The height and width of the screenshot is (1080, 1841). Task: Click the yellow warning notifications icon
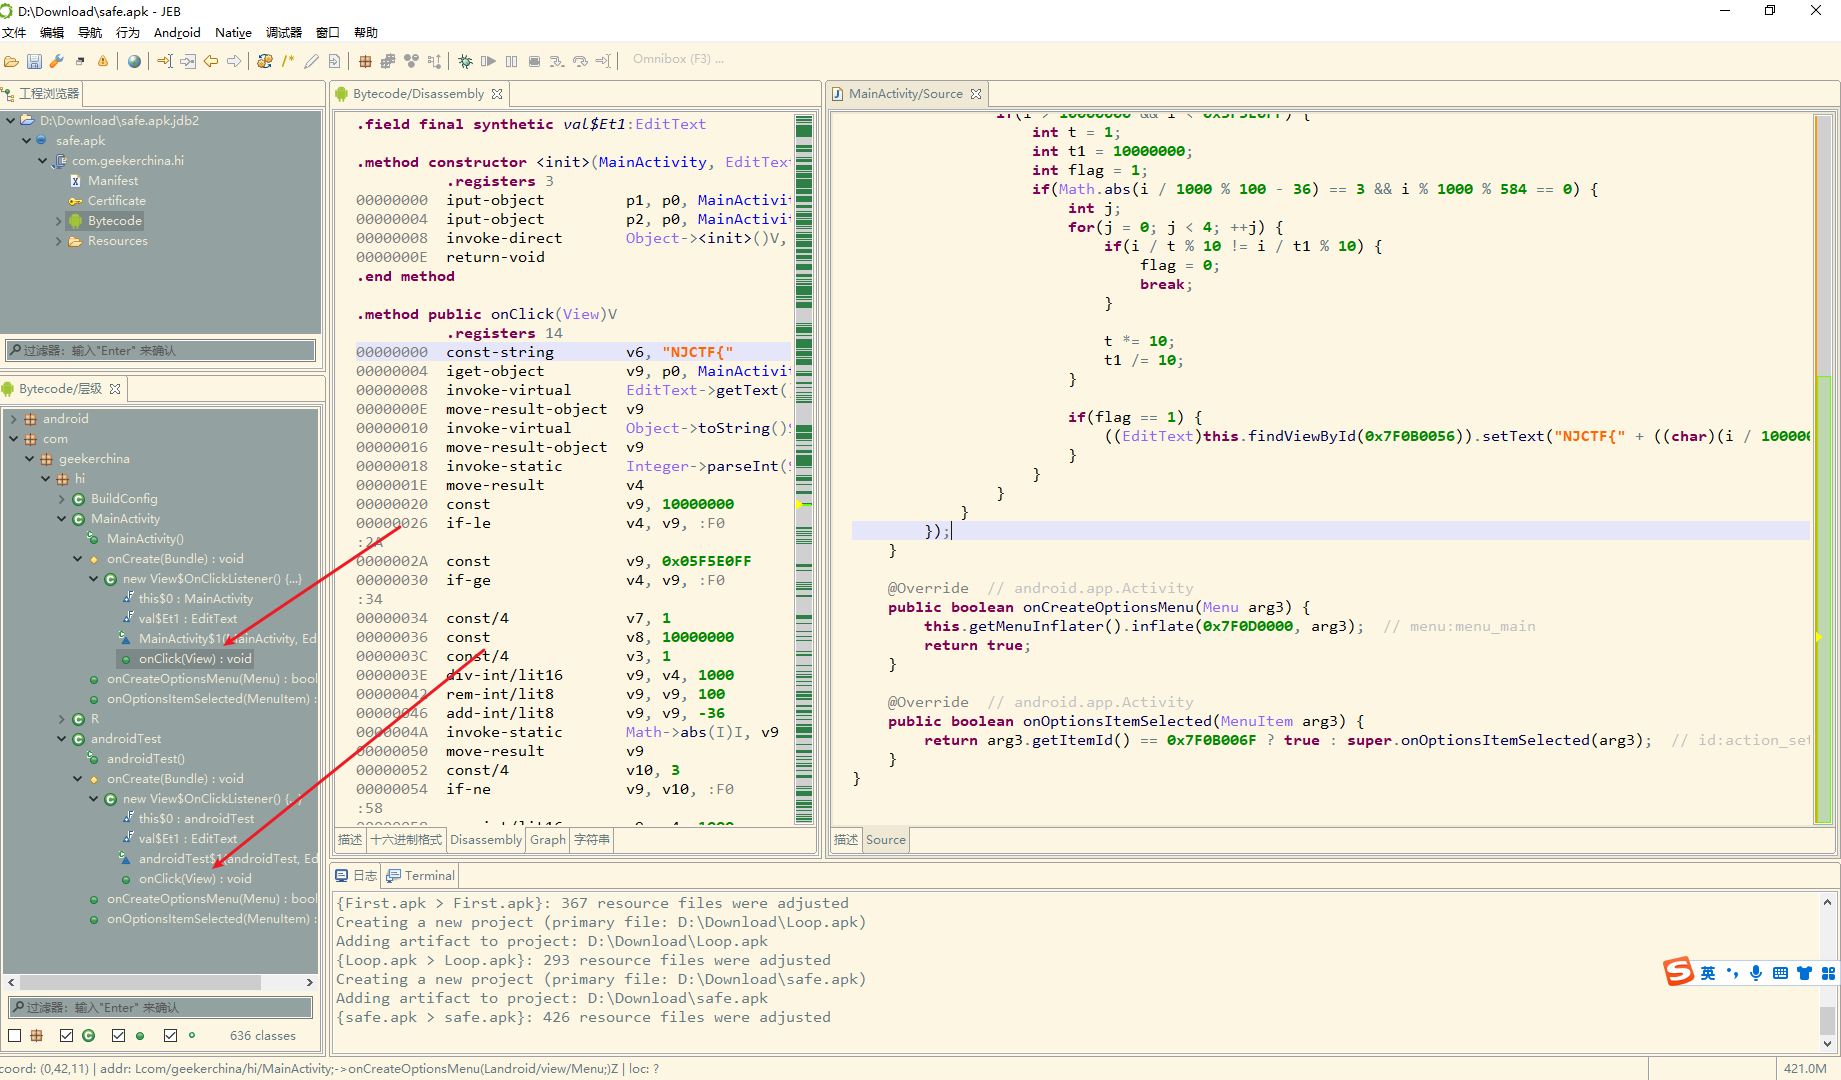pos(103,61)
